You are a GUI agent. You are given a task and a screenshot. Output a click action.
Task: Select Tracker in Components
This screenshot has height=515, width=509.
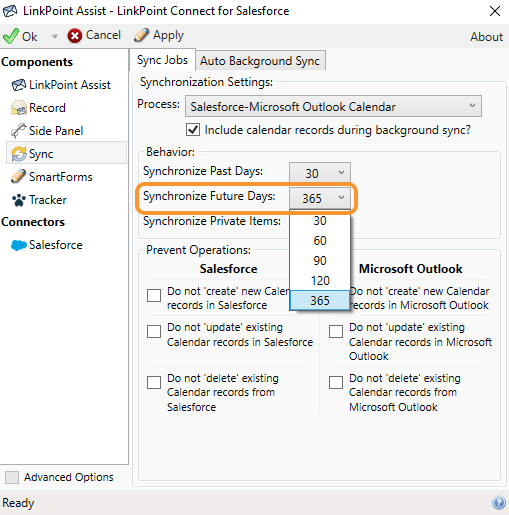[x=48, y=200]
